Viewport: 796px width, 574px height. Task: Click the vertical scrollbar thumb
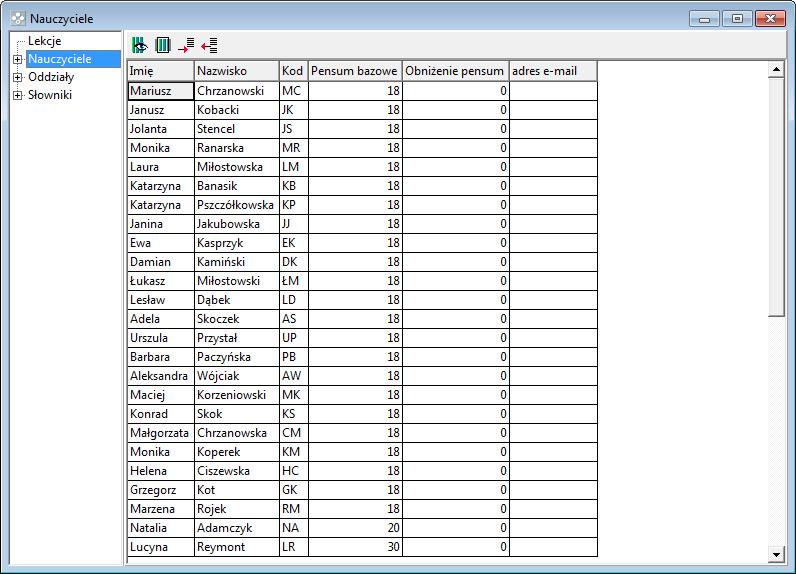point(776,197)
